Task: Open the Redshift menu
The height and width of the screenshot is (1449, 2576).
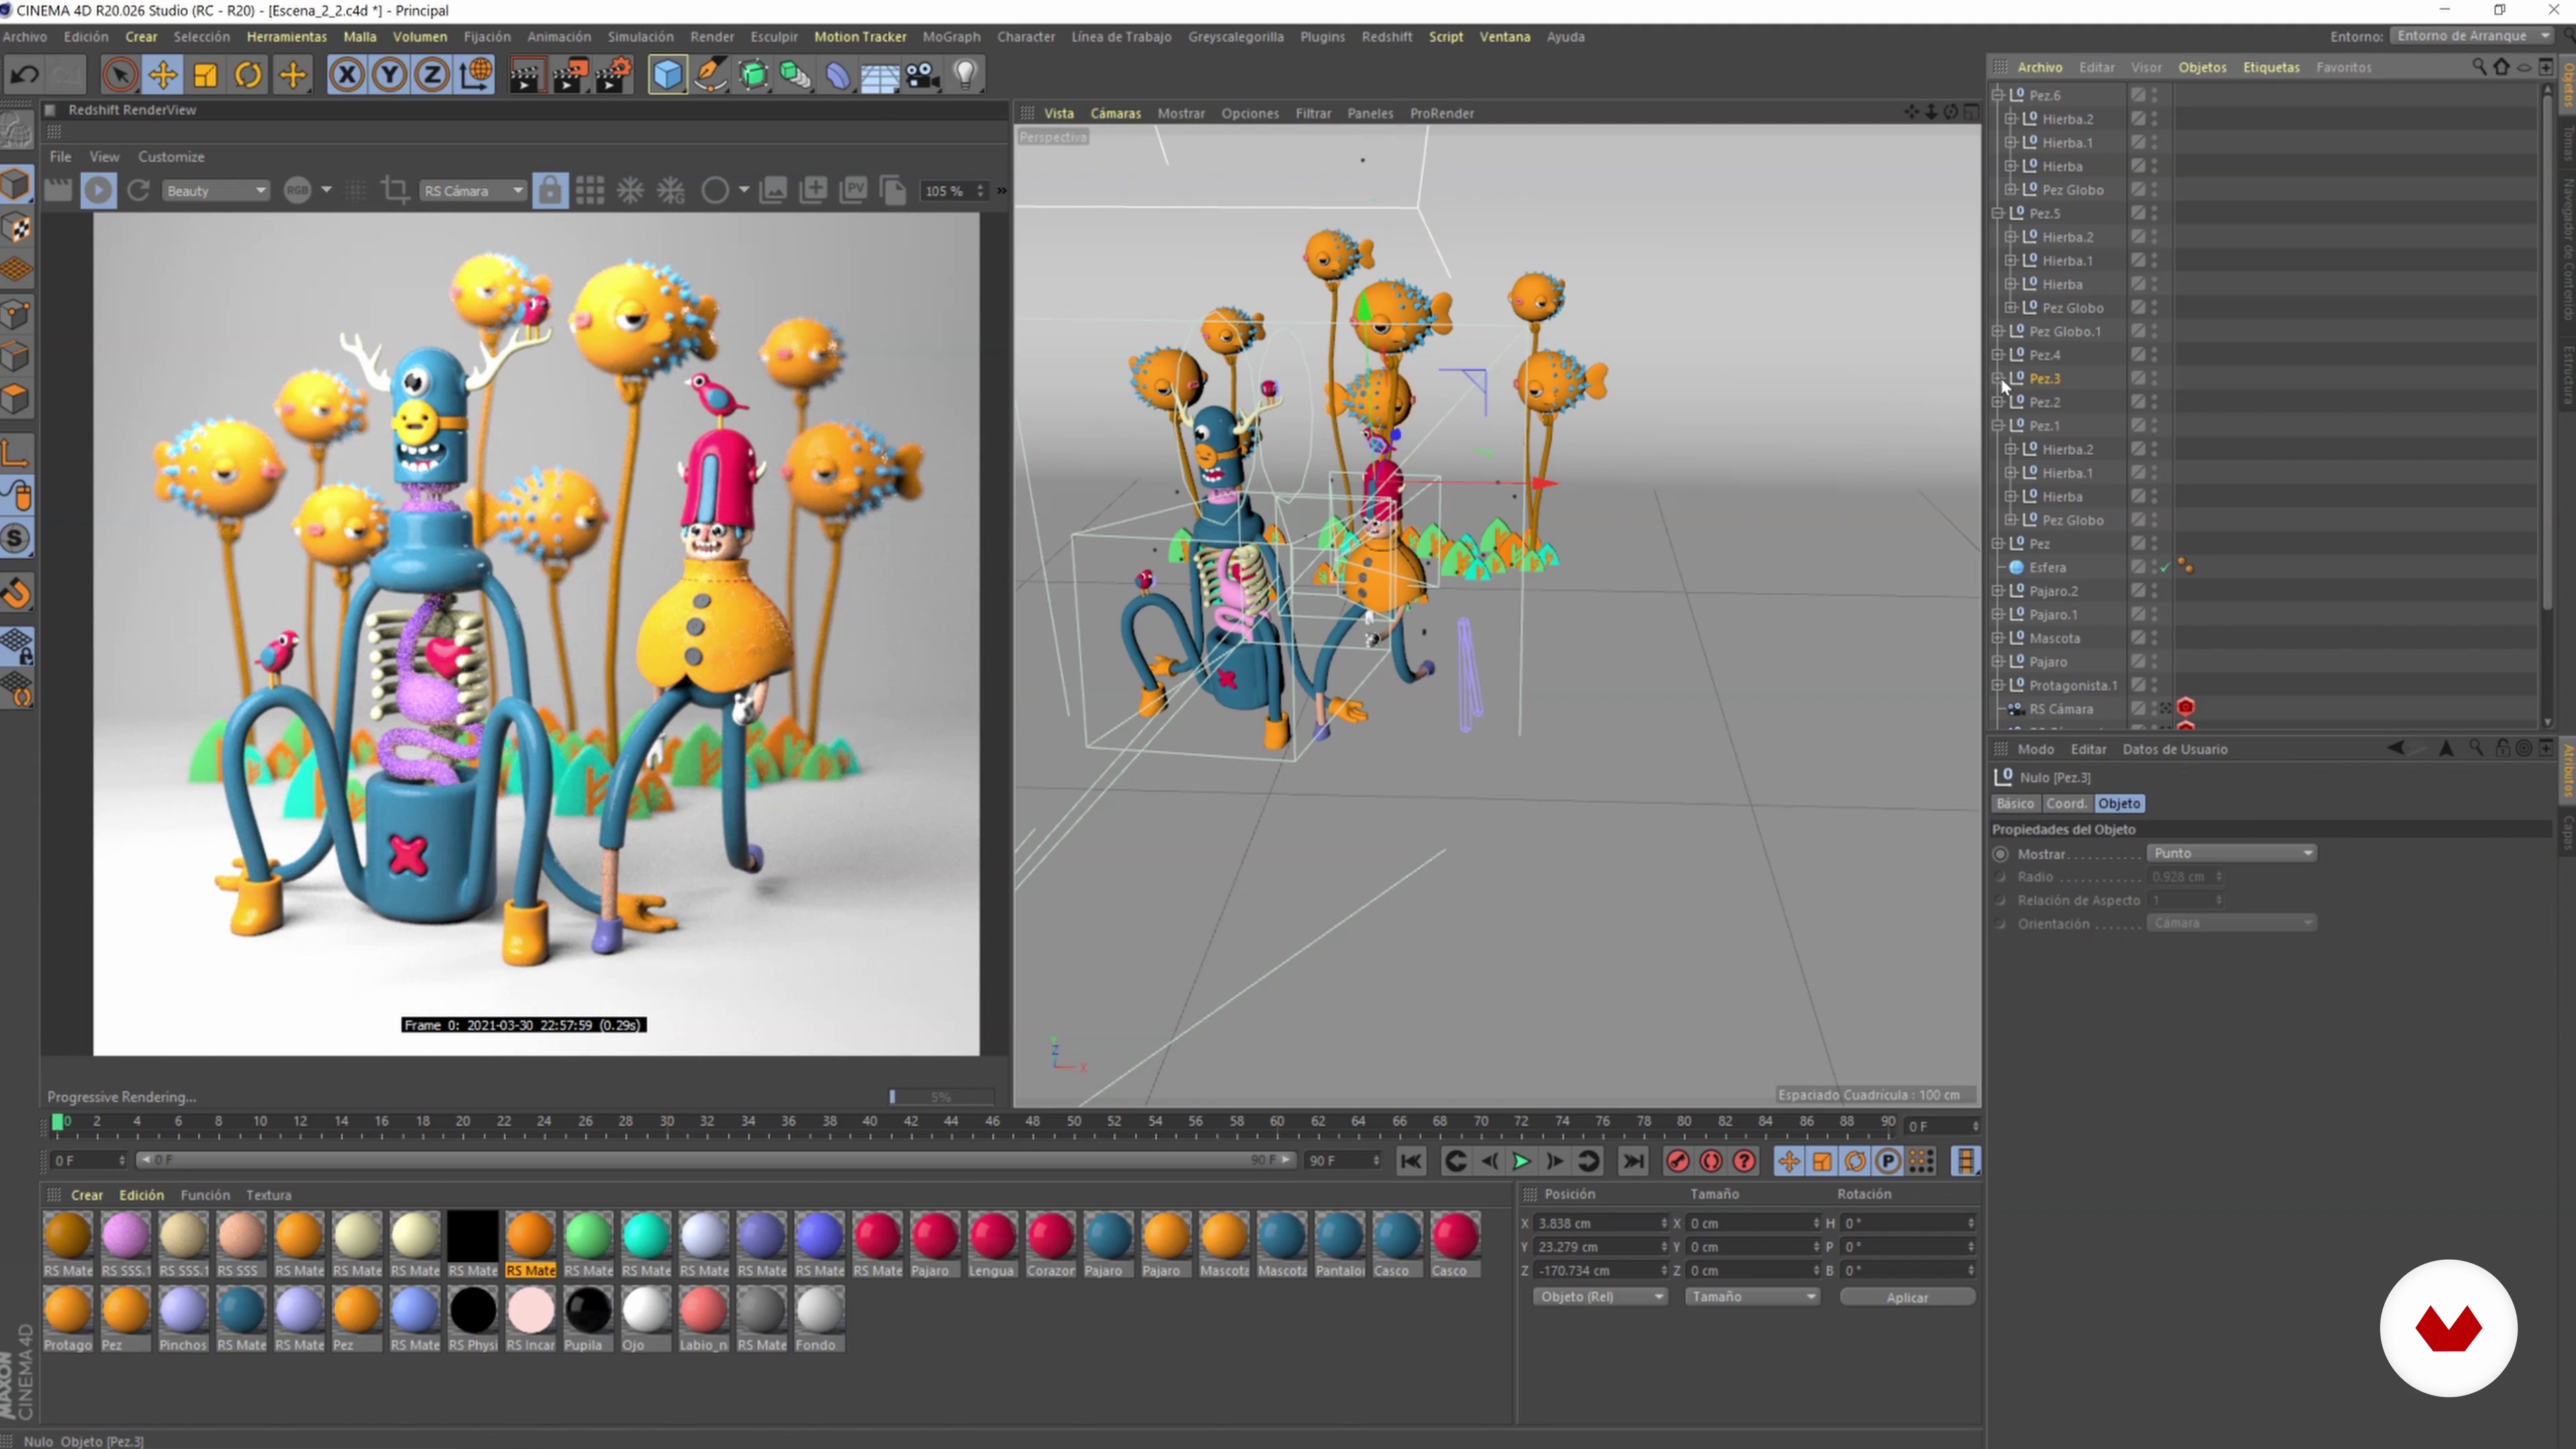Action: coord(1387,37)
